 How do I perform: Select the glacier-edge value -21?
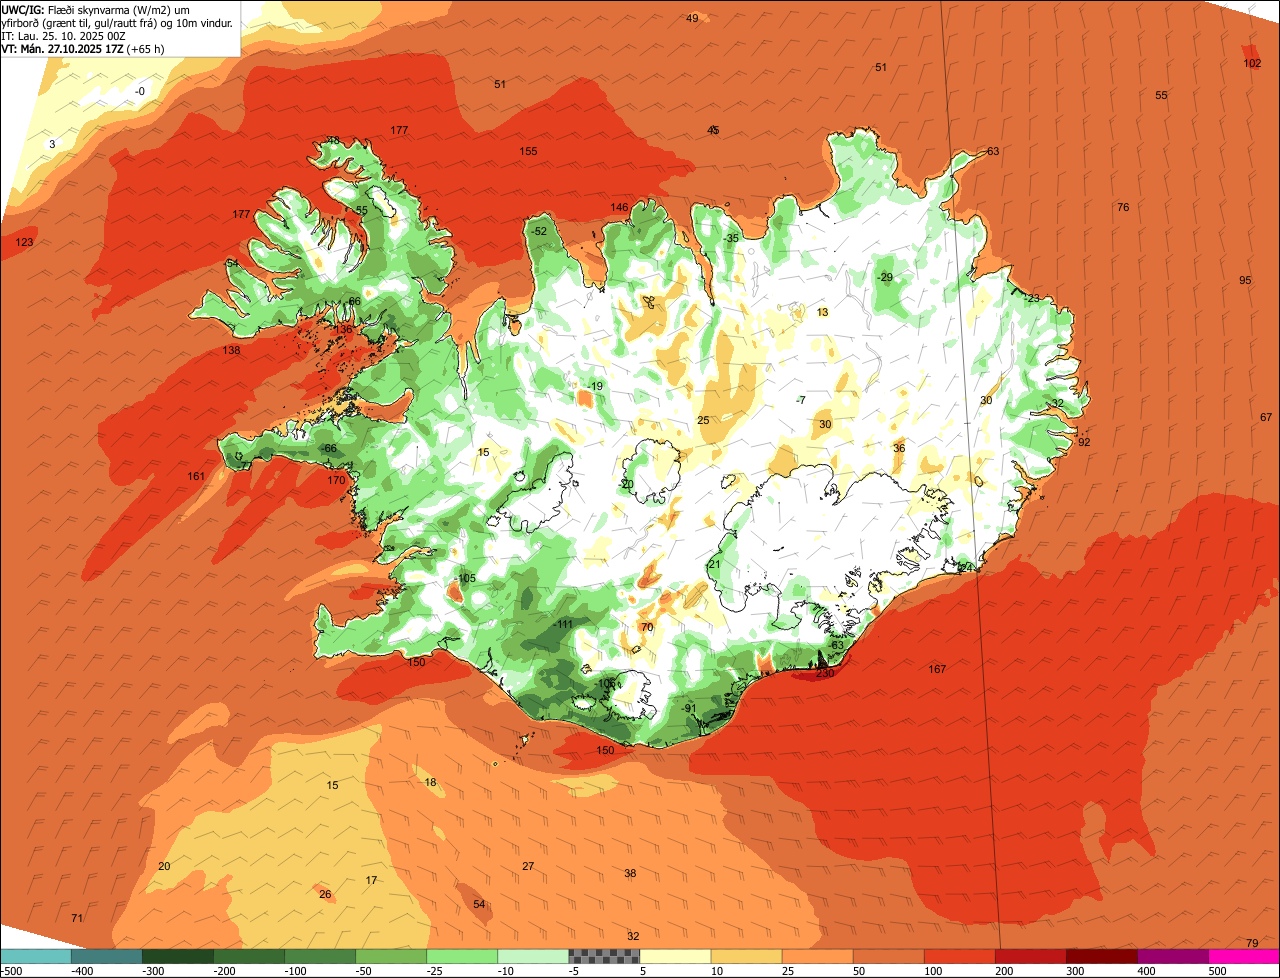[713, 564]
